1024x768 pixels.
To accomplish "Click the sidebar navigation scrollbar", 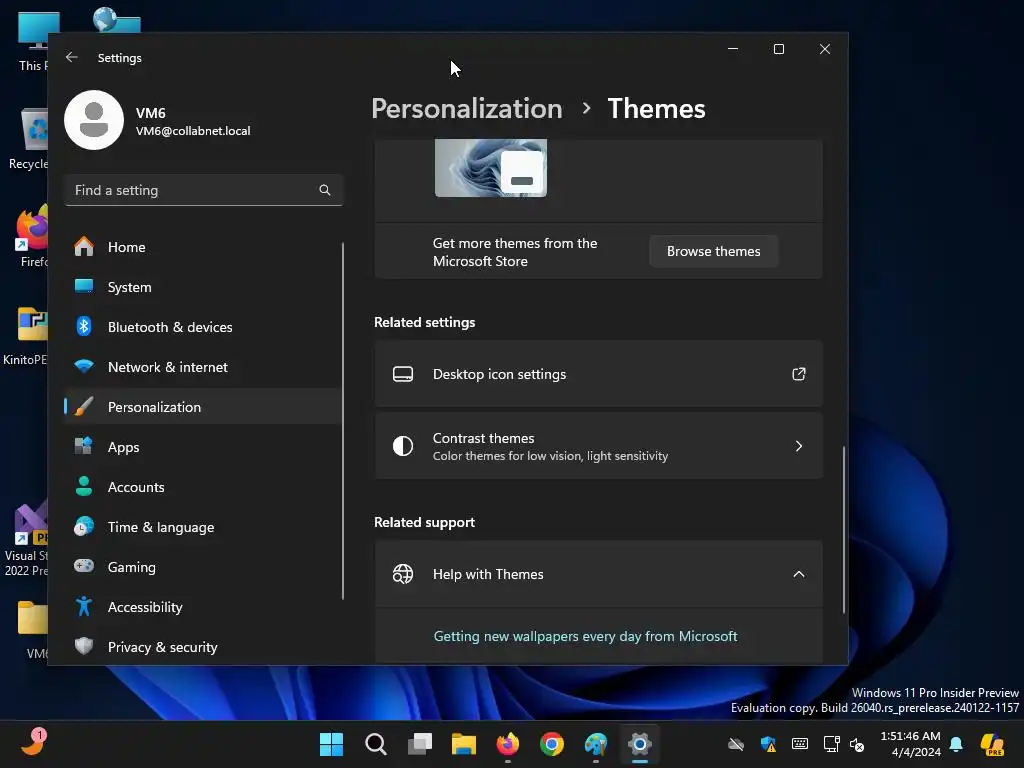I will pos(343,421).
